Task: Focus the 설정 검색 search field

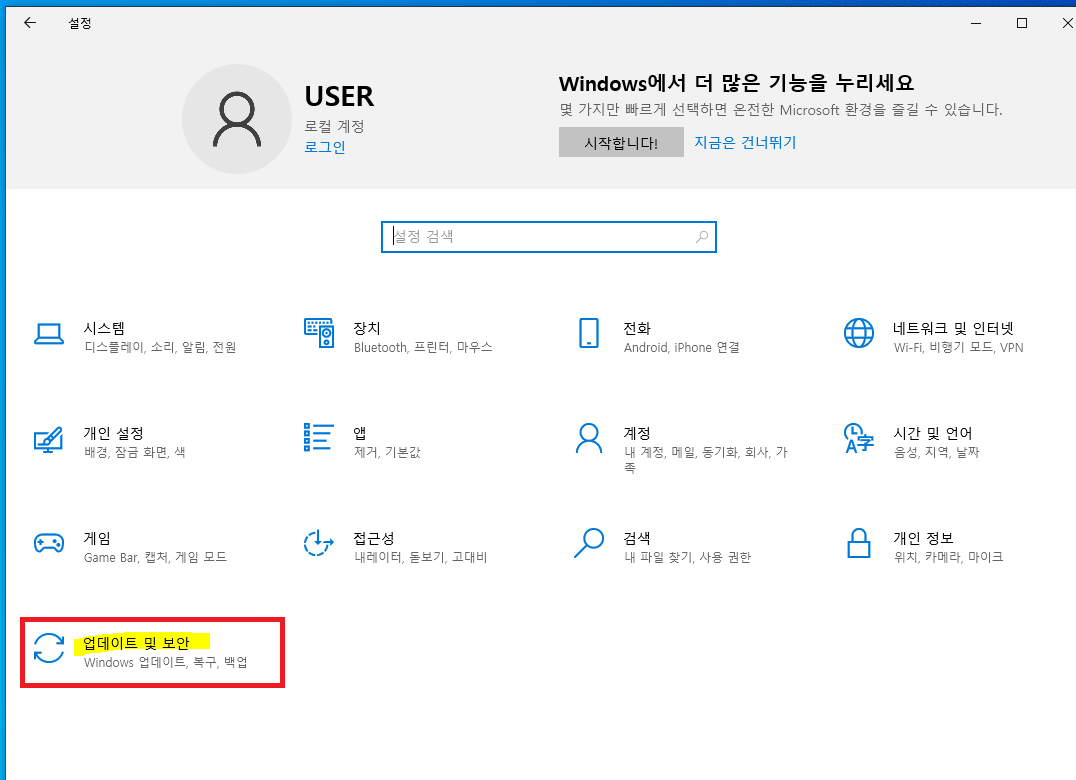Action: [x=549, y=237]
